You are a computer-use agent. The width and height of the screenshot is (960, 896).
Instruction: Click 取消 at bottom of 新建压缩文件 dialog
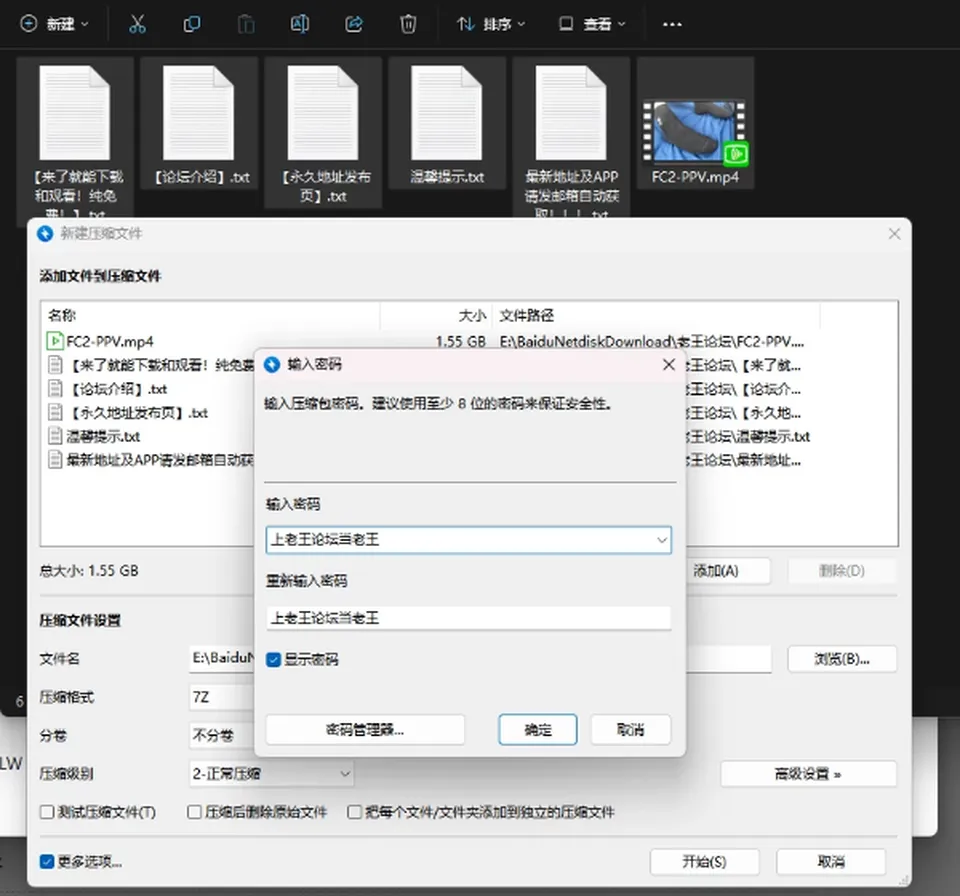pyautogui.click(x=831, y=862)
